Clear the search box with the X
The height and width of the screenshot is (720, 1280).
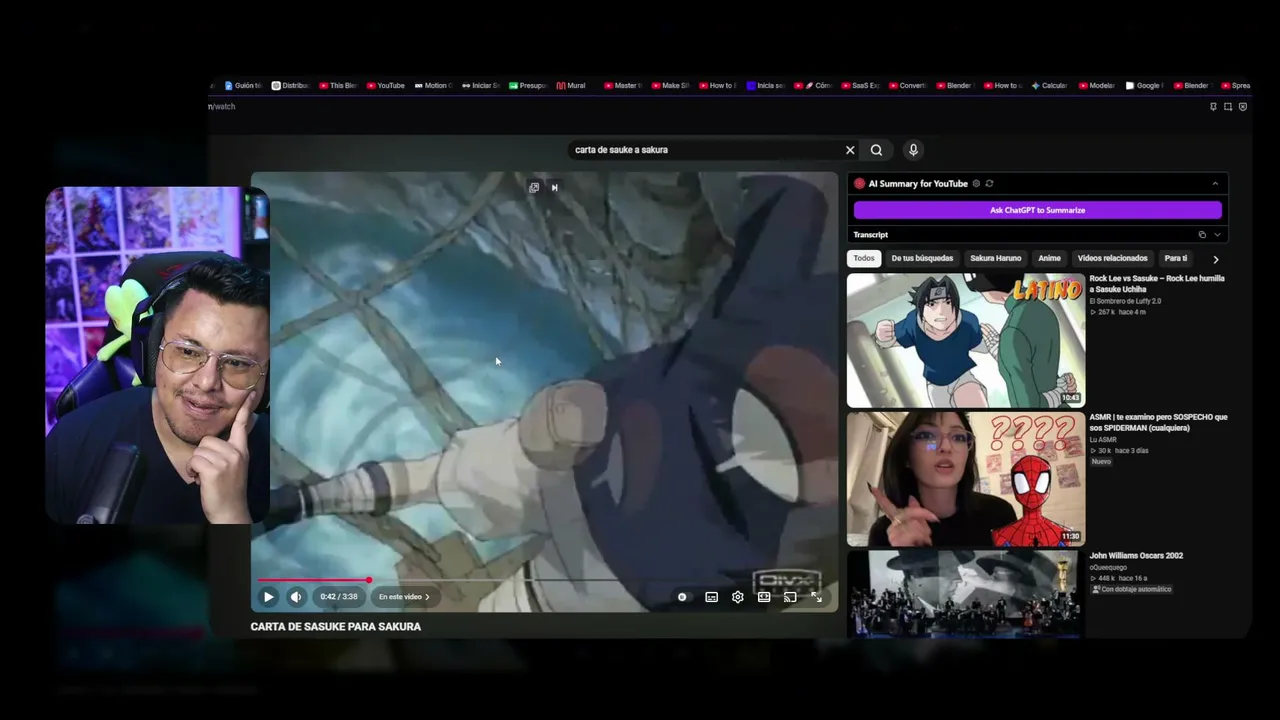click(x=850, y=150)
